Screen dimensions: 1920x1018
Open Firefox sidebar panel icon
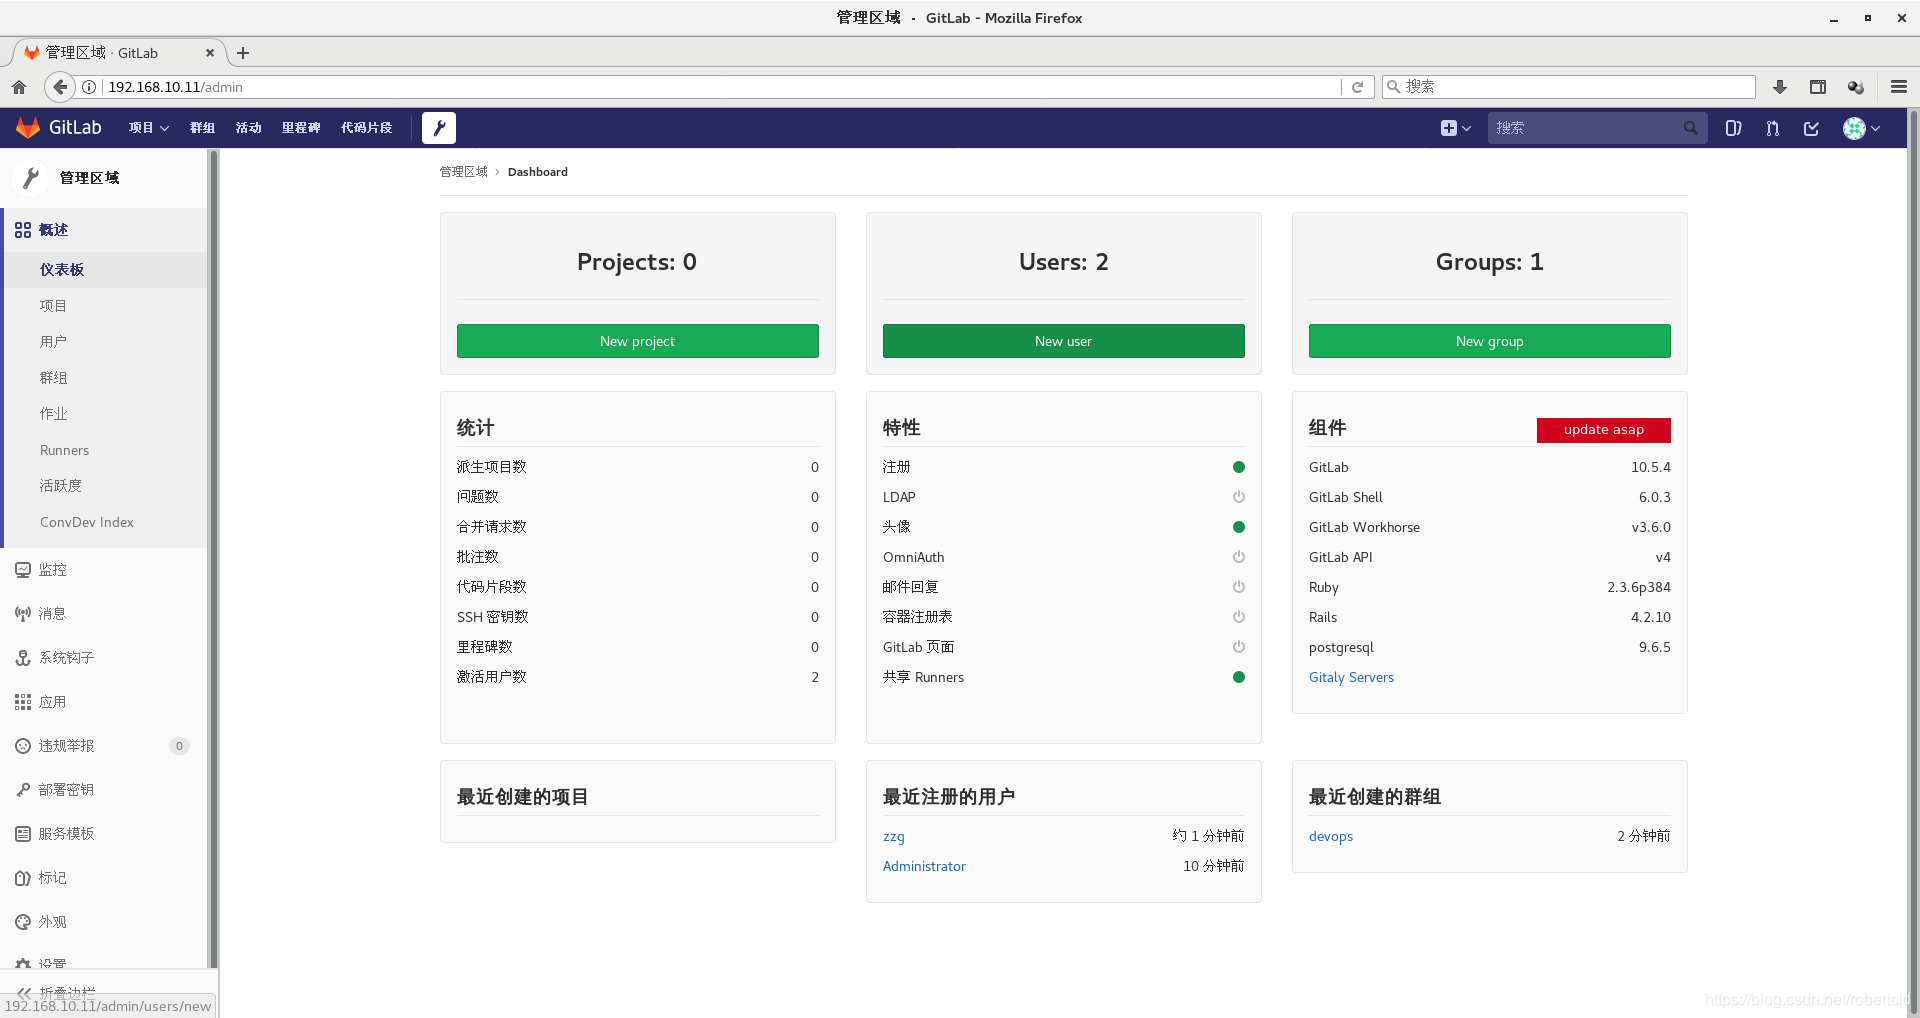pyautogui.click(x=1818, y=87)
